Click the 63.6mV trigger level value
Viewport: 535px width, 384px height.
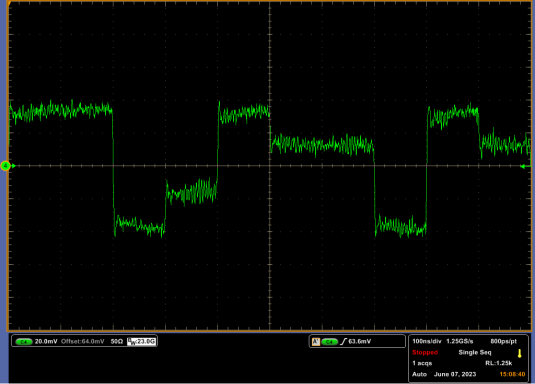pyautogui.click(x=360, y=341)
